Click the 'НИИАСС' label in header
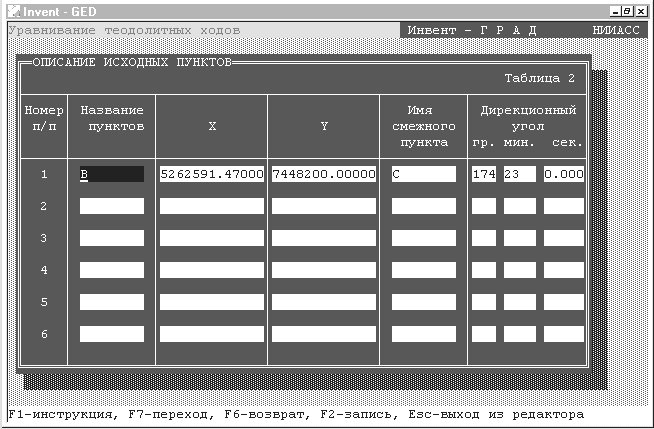 pos(616,30)
